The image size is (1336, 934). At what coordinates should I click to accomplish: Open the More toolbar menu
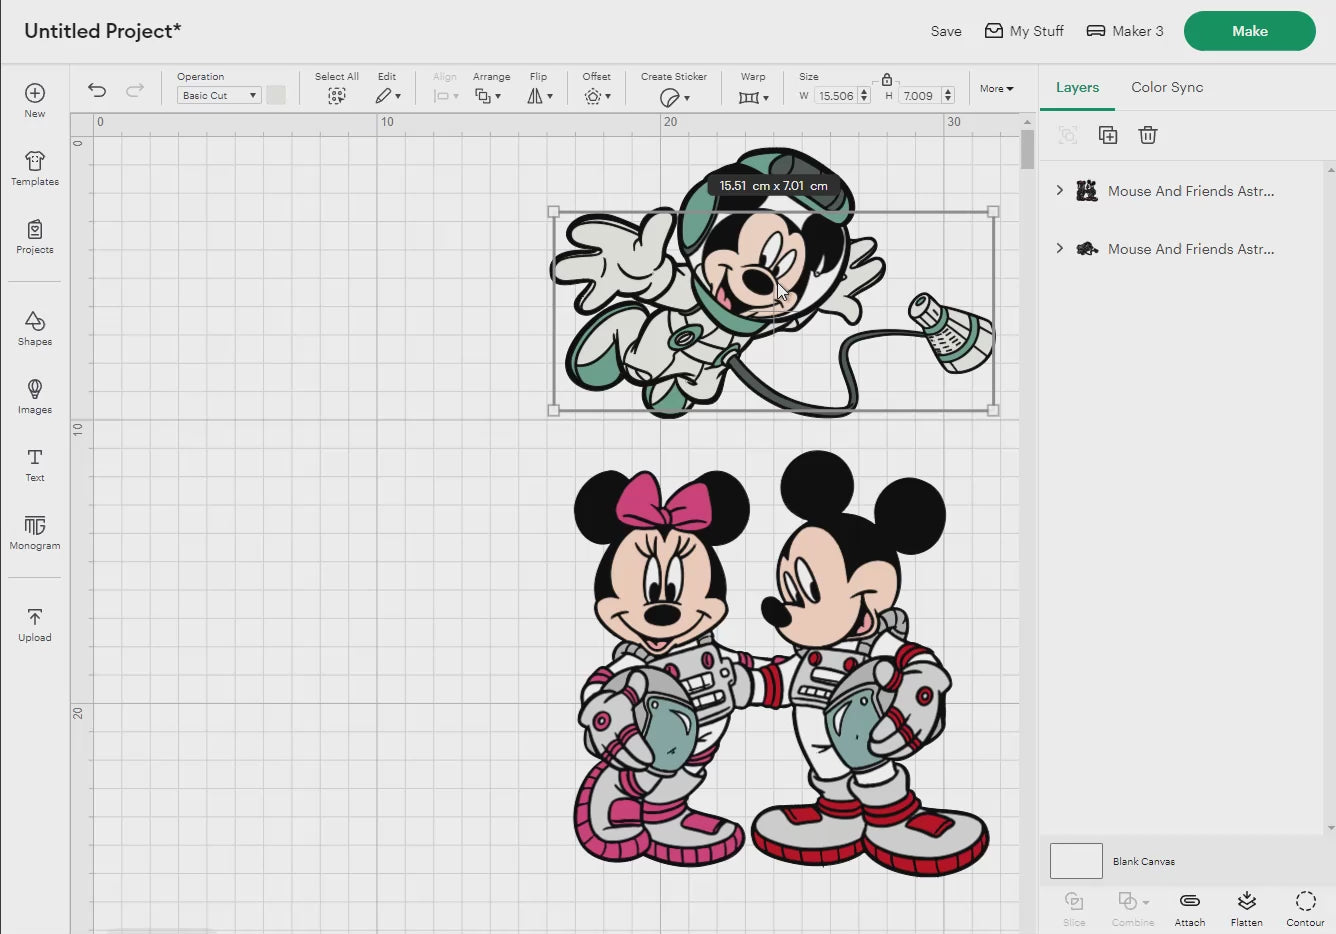pyautogui.click(x=996, y=89)
